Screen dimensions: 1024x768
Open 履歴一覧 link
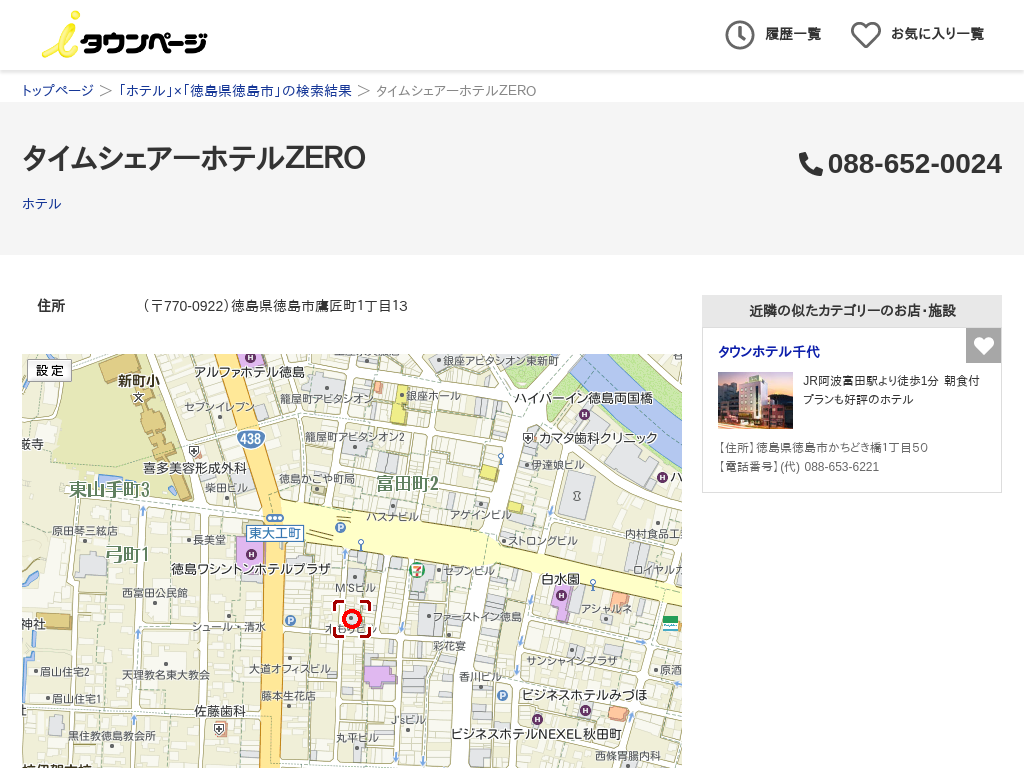point(793,34)
